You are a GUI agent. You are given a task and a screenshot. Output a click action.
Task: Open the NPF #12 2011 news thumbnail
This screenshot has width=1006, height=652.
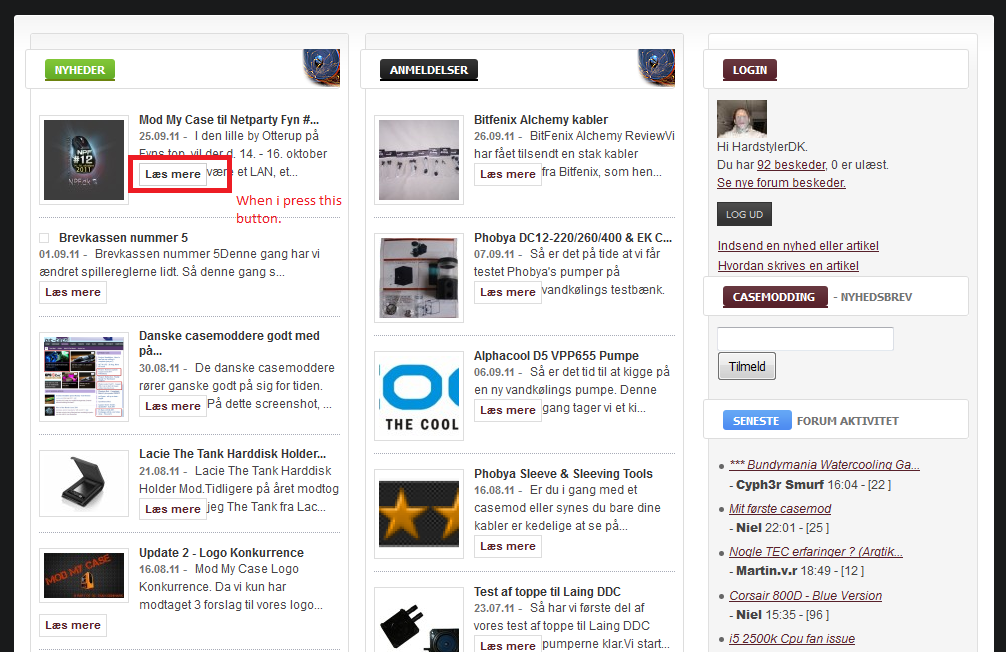click(84, 160)
